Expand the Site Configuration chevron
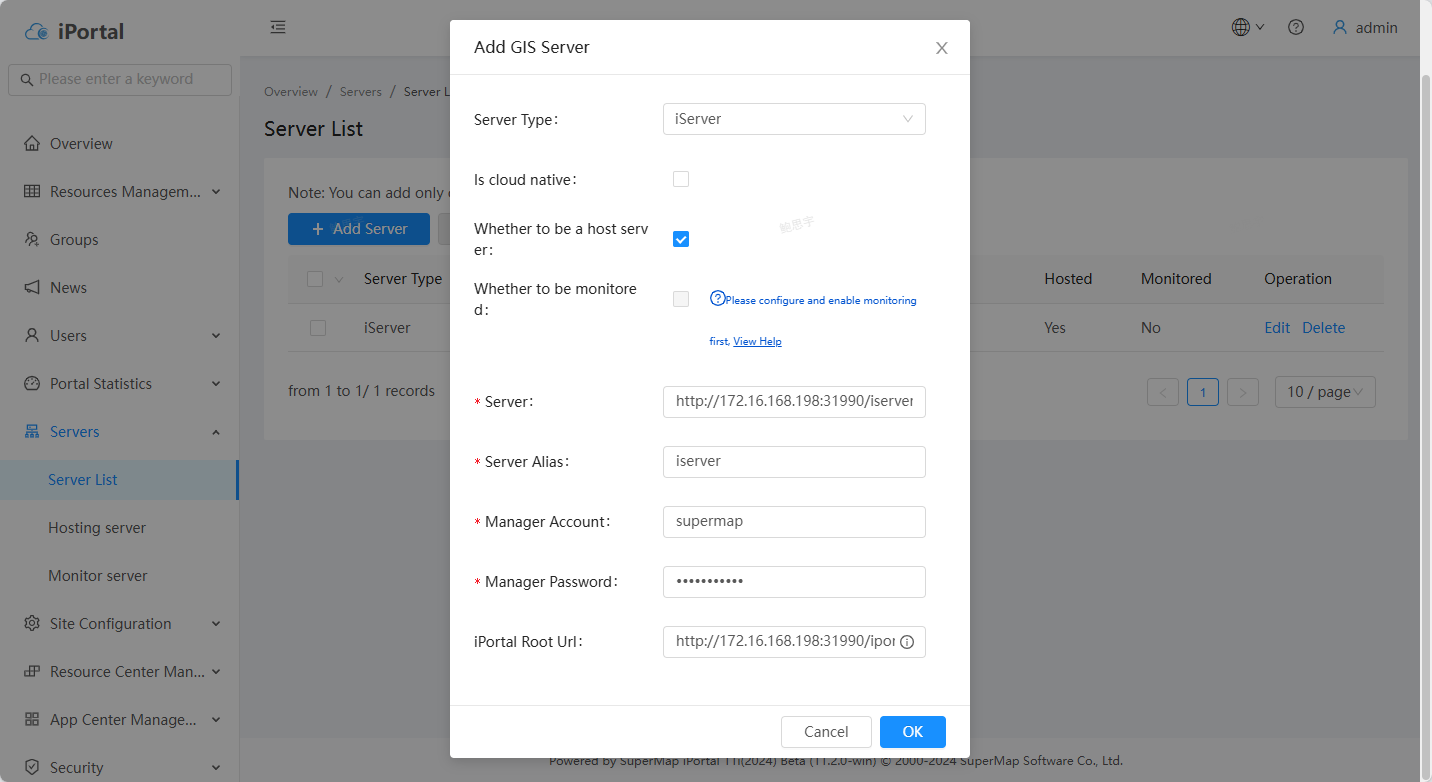This screenshot has width=1432, height=782. tap(216, 623)
